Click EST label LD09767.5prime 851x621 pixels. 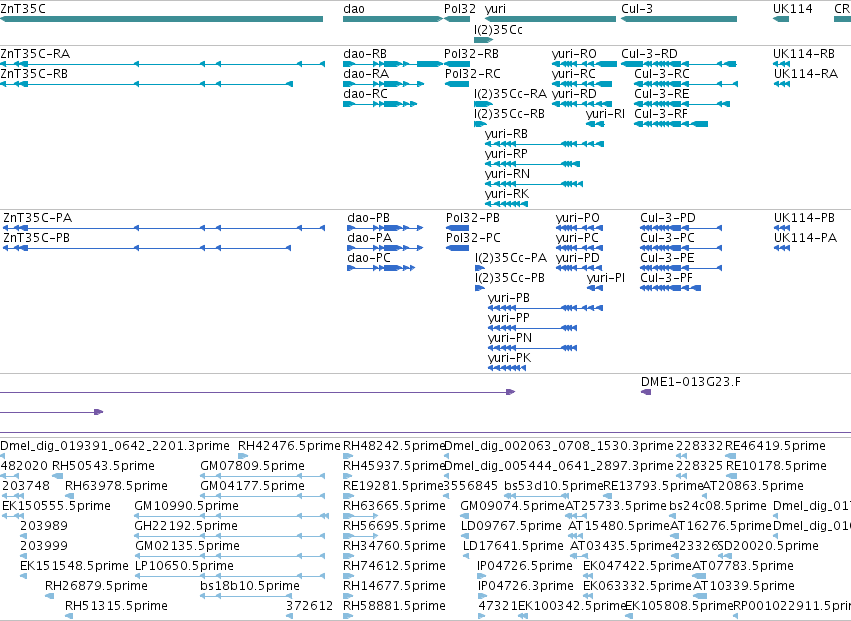[x=511, y=526]
